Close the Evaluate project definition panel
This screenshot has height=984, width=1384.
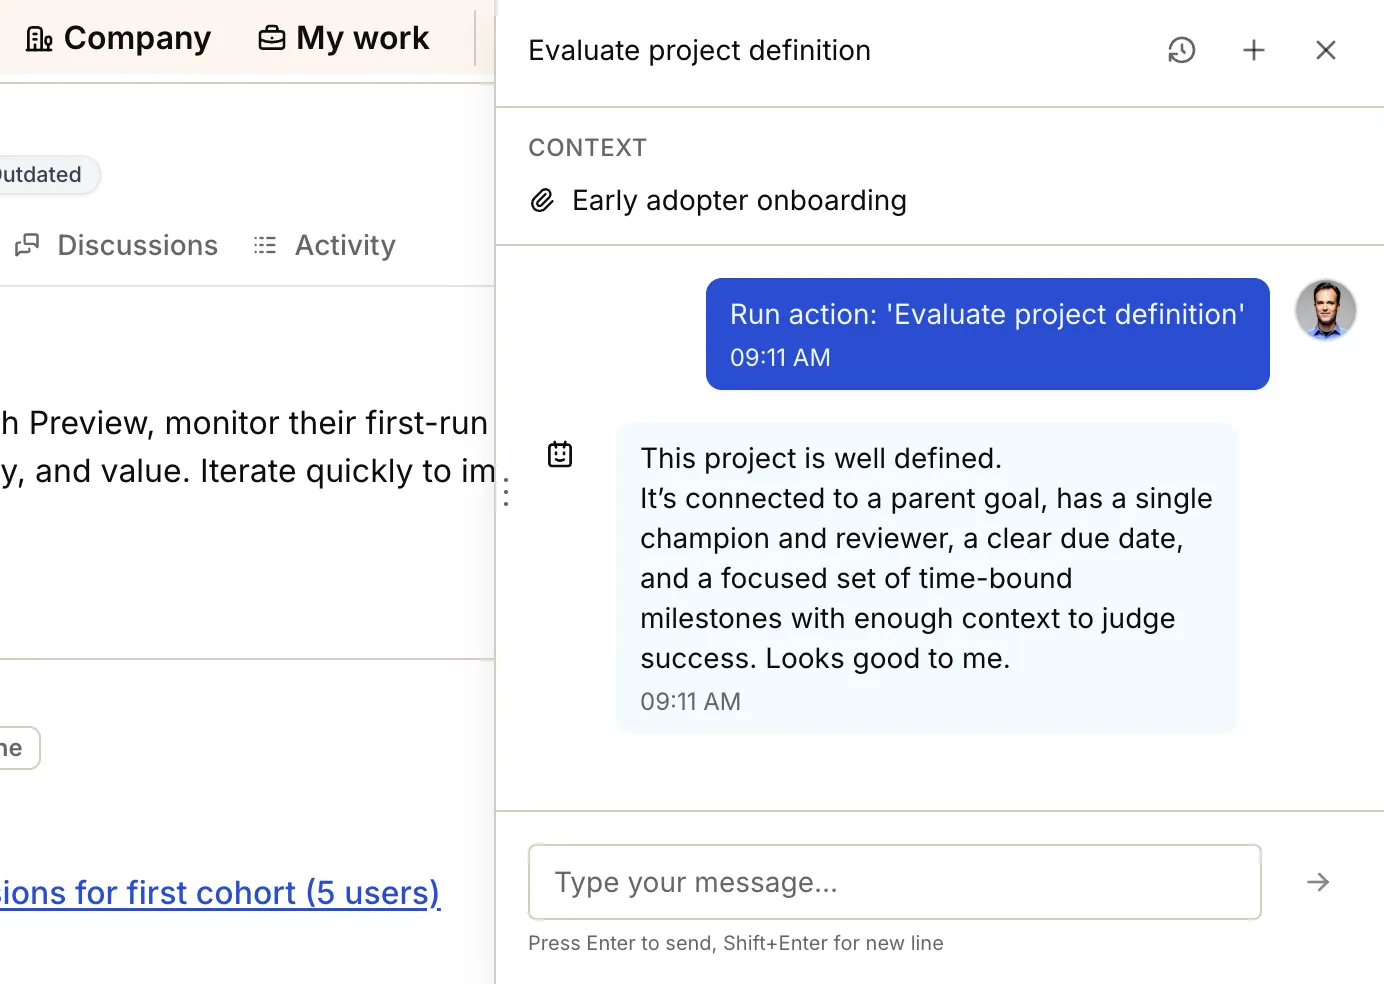[1325, 50]
